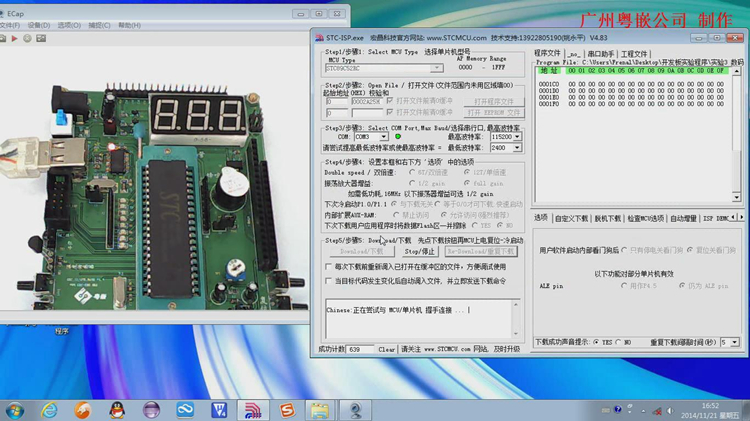
Task: Click the STC-ISP title bar app icon
Action: point(320,37)
